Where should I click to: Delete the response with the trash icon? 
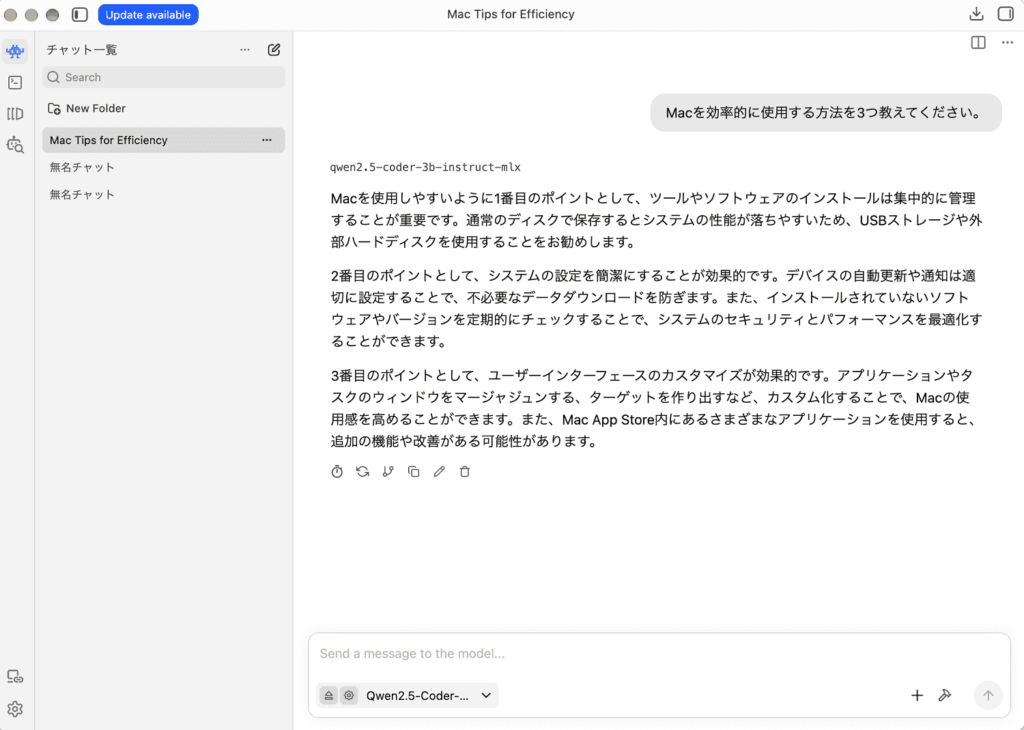[465, 471]
